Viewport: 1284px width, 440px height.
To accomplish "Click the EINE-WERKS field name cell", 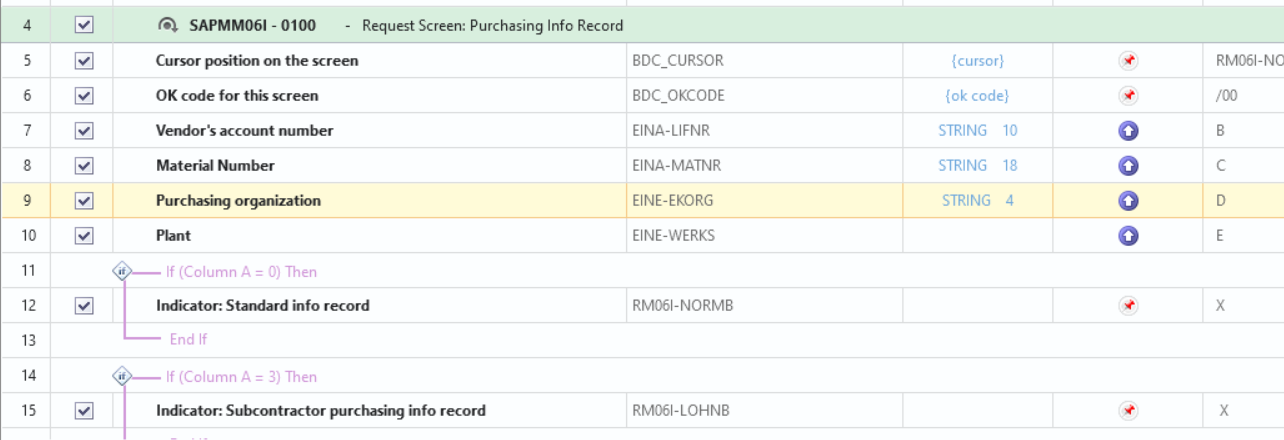I will click(673, 236).
